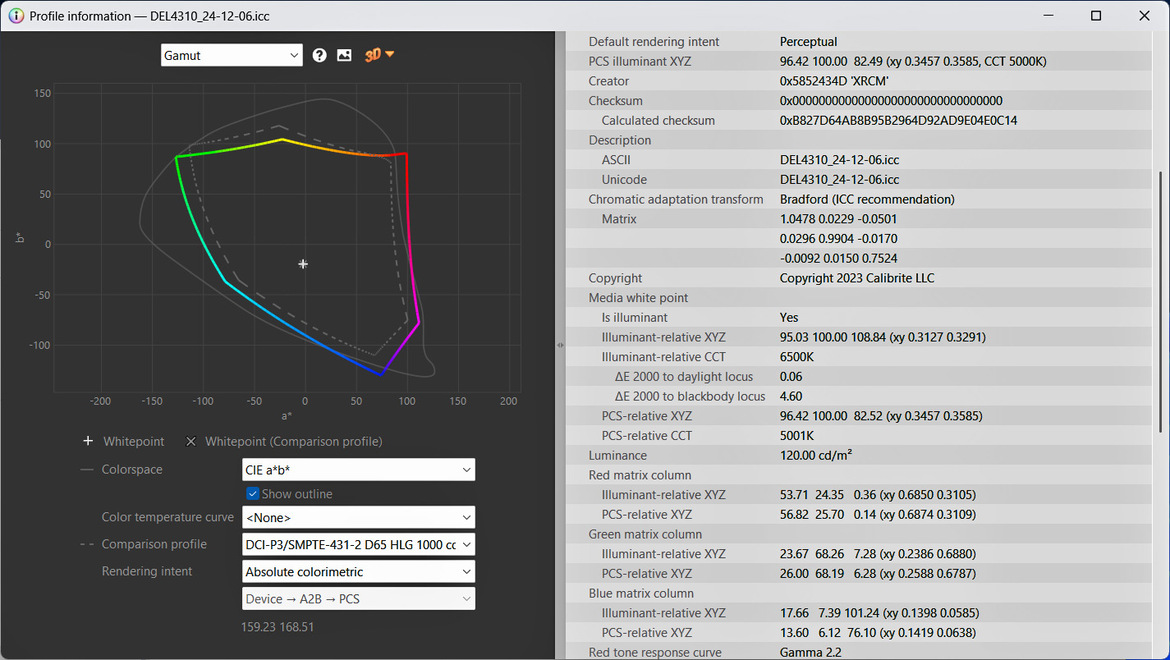Click matrix row 0.0296 0.9904 -0.0170
The image size is (1170, 660).
coord(838,239)
